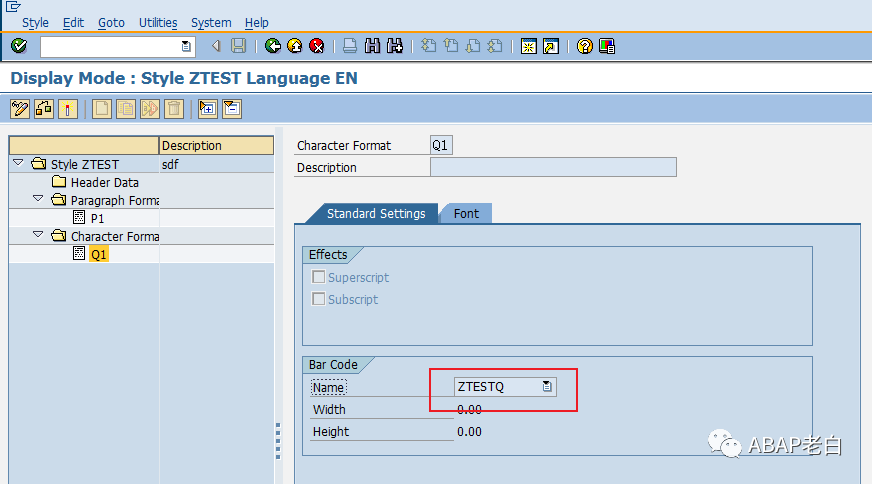Click the Create New Session icon
Viewport: 872px width, 484px height.
click(528, 46)
